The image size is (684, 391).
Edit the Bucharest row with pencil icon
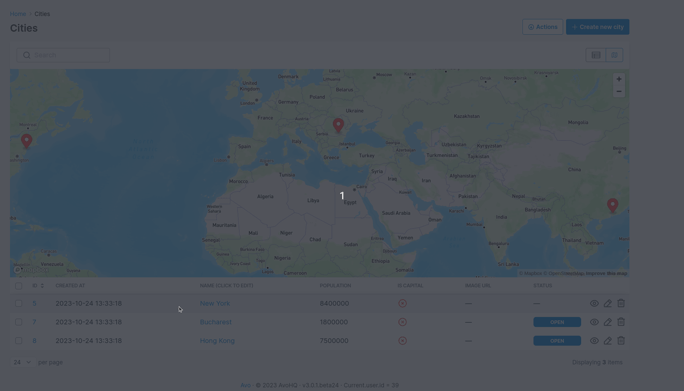[x=608, y=322]
